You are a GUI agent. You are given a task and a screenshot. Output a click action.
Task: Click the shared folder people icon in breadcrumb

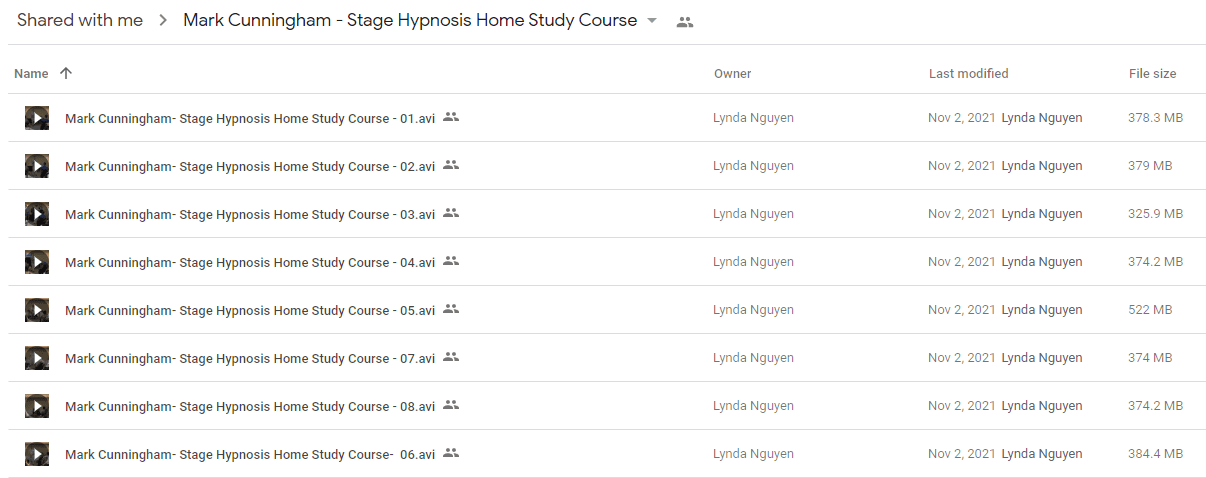coord(684,22)
